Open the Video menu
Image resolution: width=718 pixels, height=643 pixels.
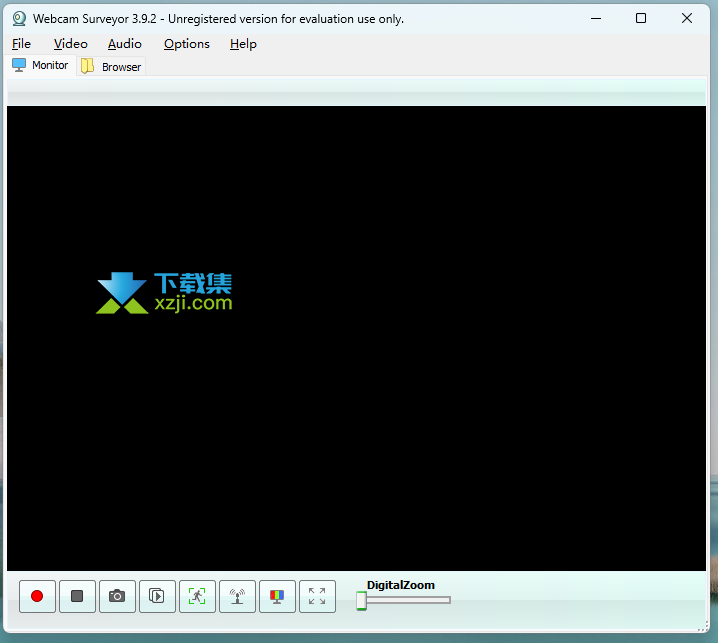(x=71, y=44)
